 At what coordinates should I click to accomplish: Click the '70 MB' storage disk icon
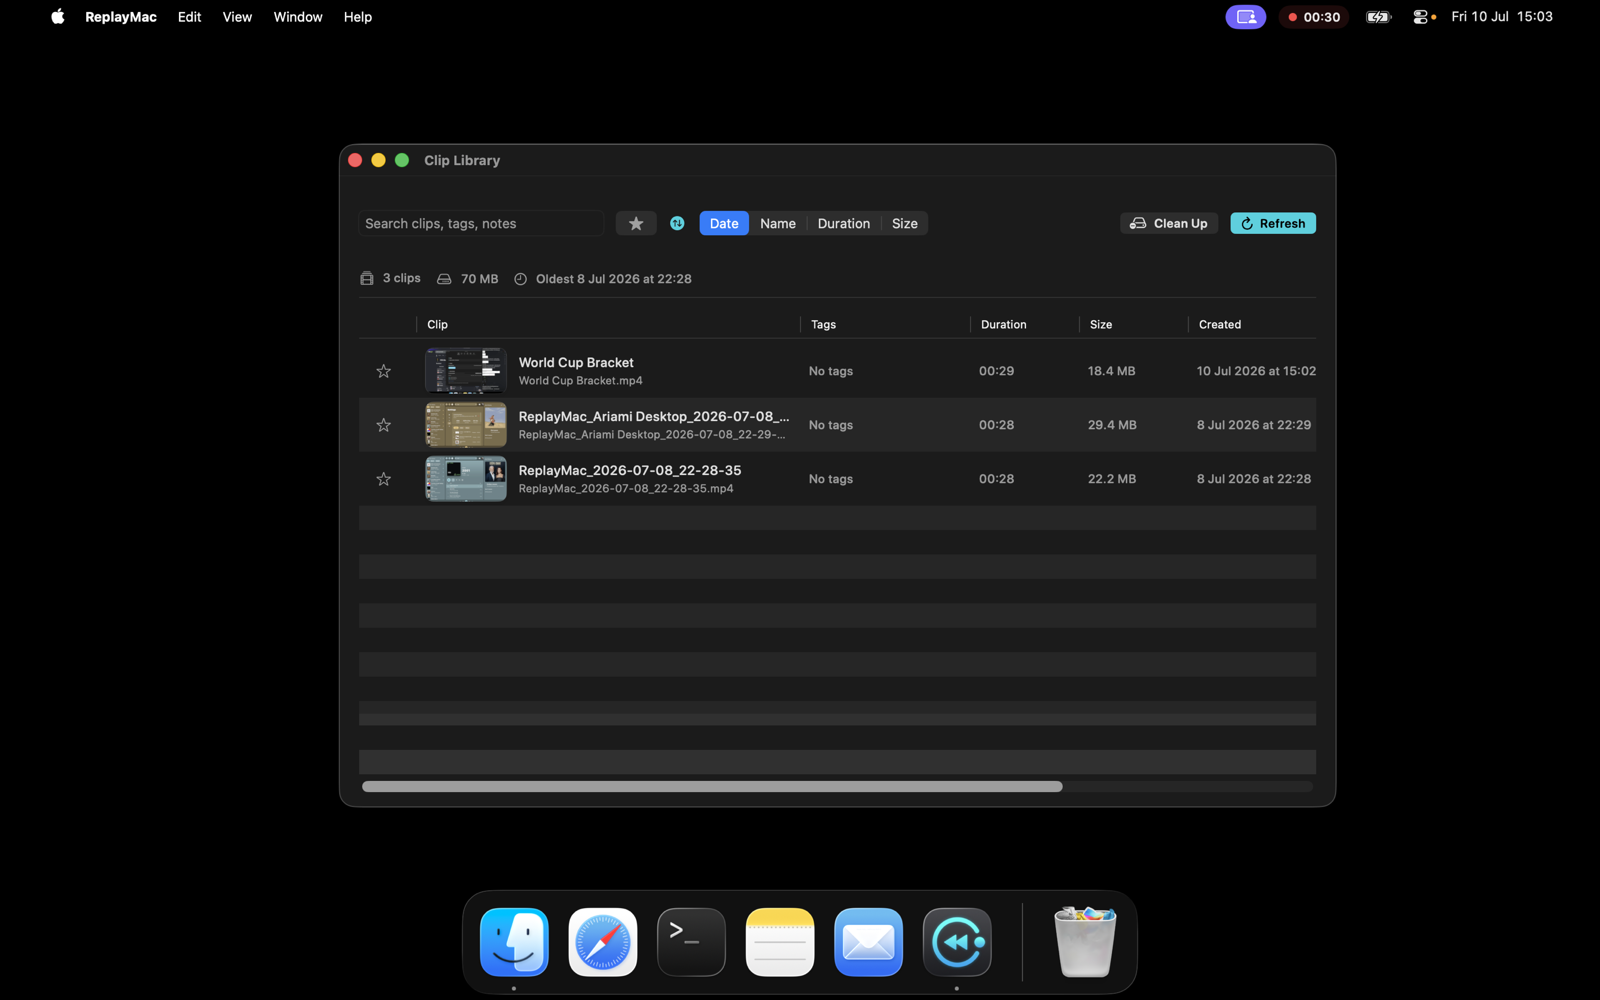click(444, 279)
